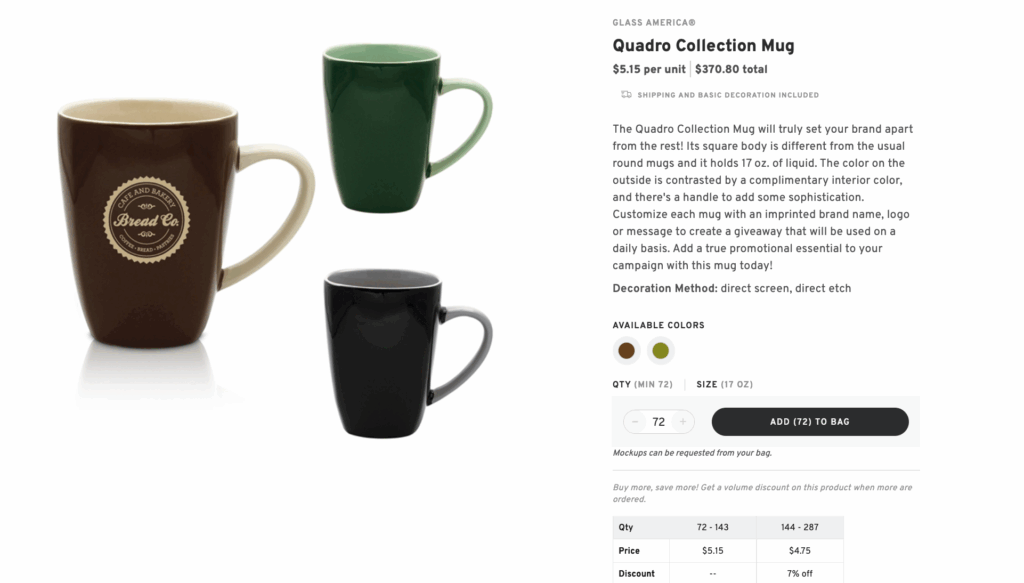The height and width of the screenshot is (583, 1024).
Task: Click the $5.15 per unit price text
Action: click(x=651, y=69)
